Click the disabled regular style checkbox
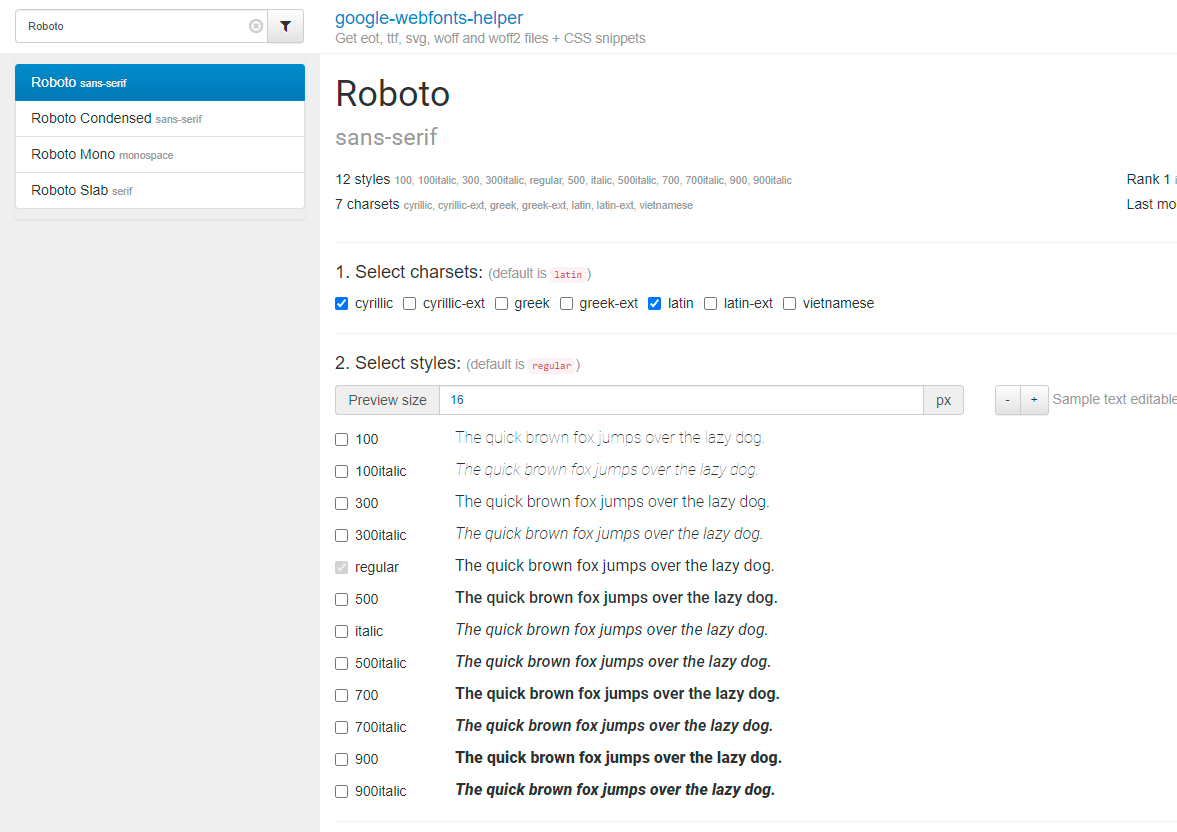This screenshot has height=832, width=1177. pos(342,567)
